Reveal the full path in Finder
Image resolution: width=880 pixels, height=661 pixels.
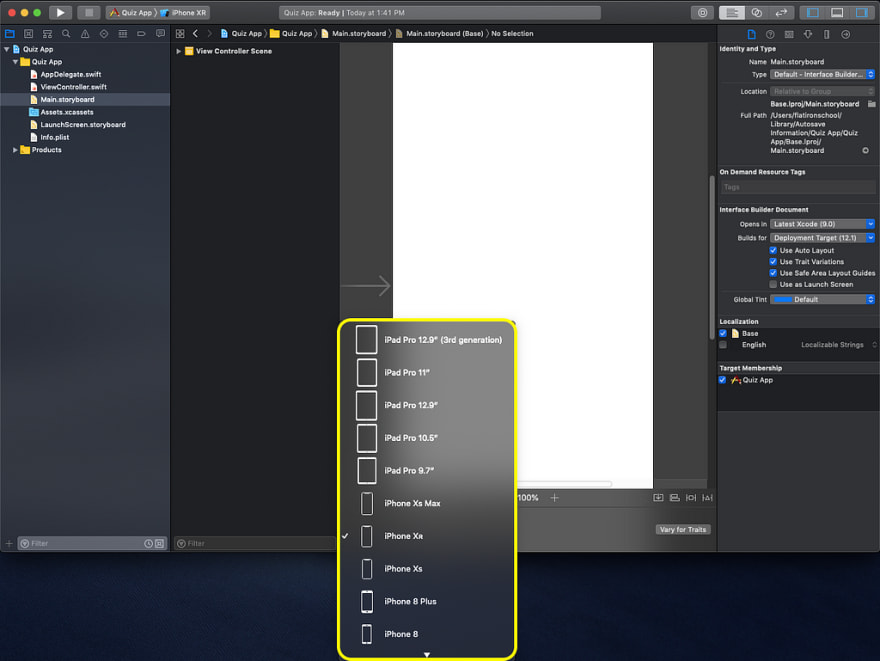865,150
